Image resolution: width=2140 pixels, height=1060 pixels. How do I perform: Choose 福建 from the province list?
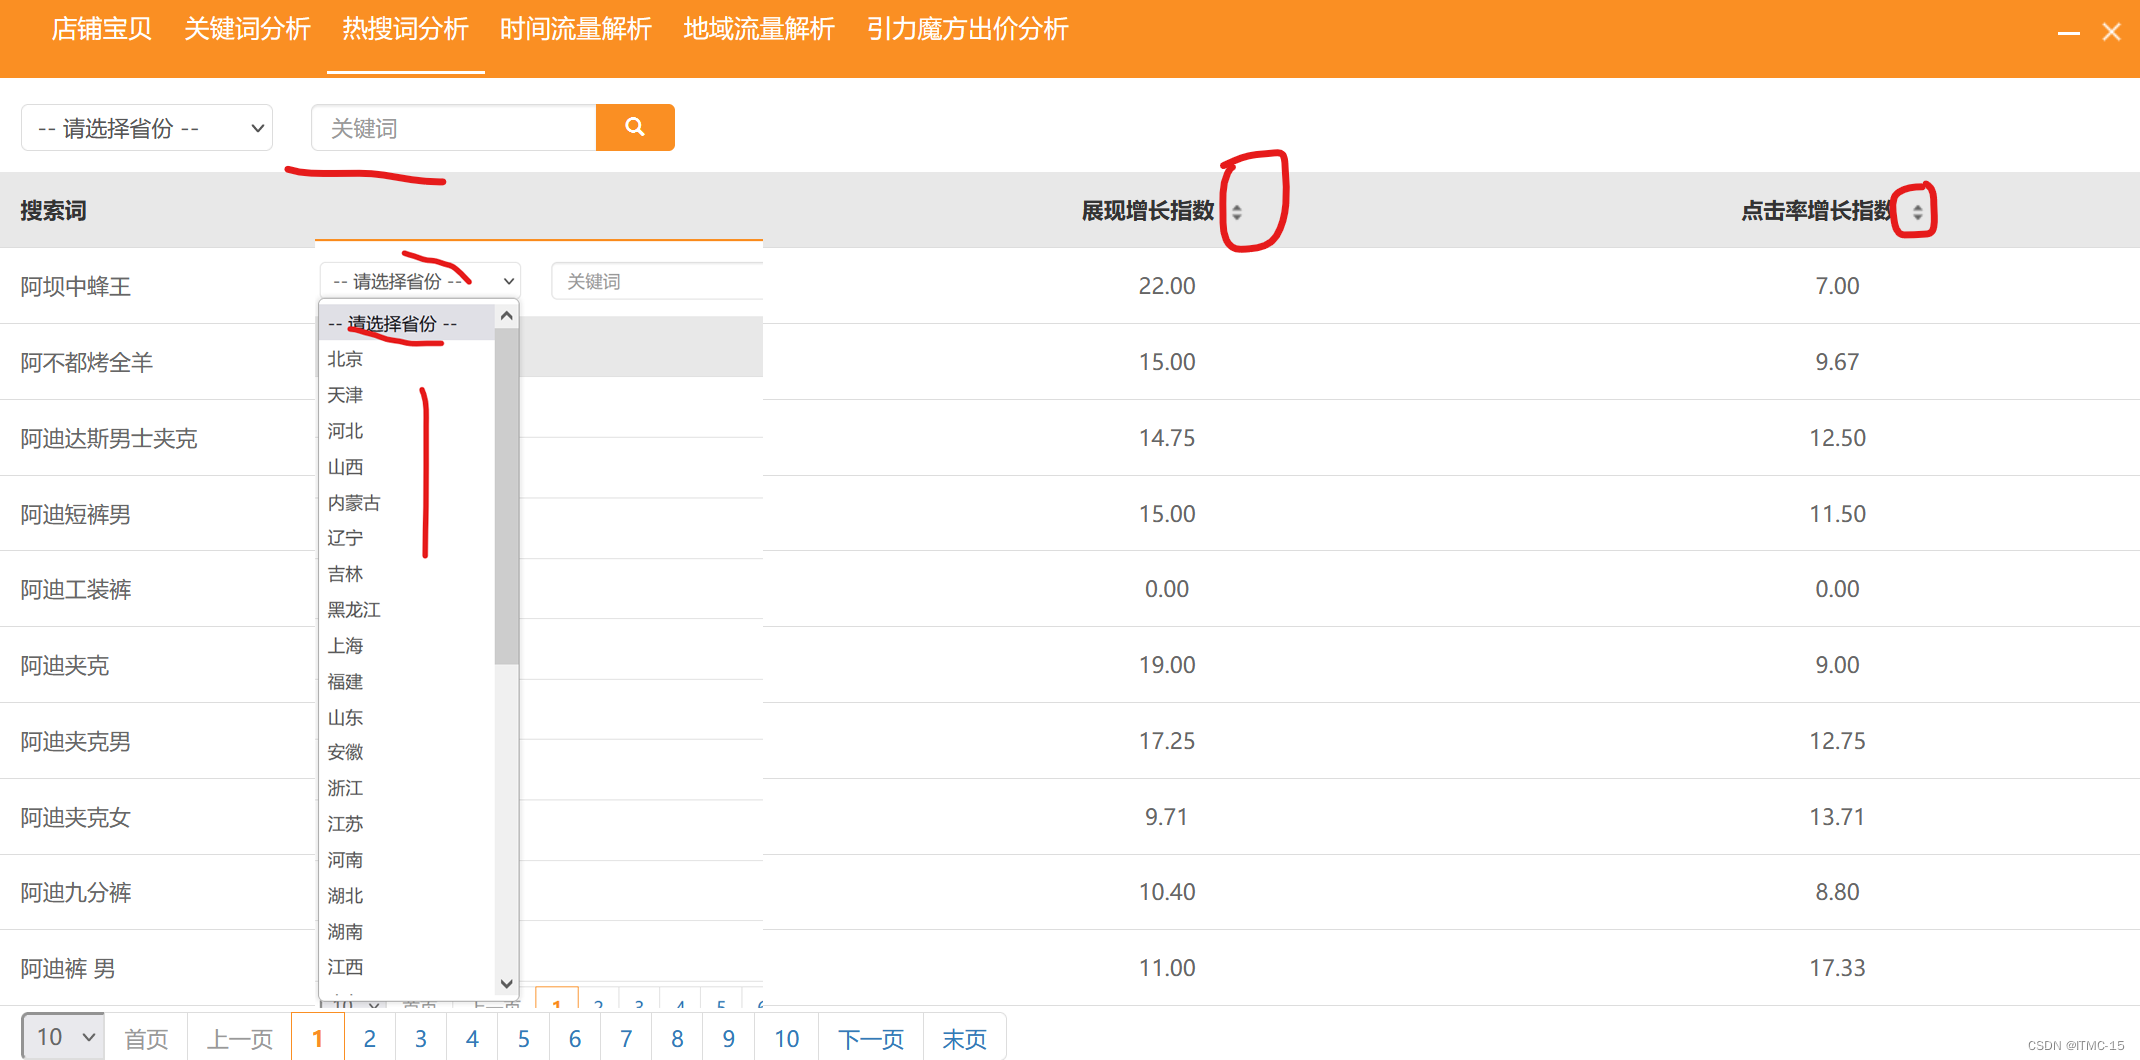tap(345, 682)
